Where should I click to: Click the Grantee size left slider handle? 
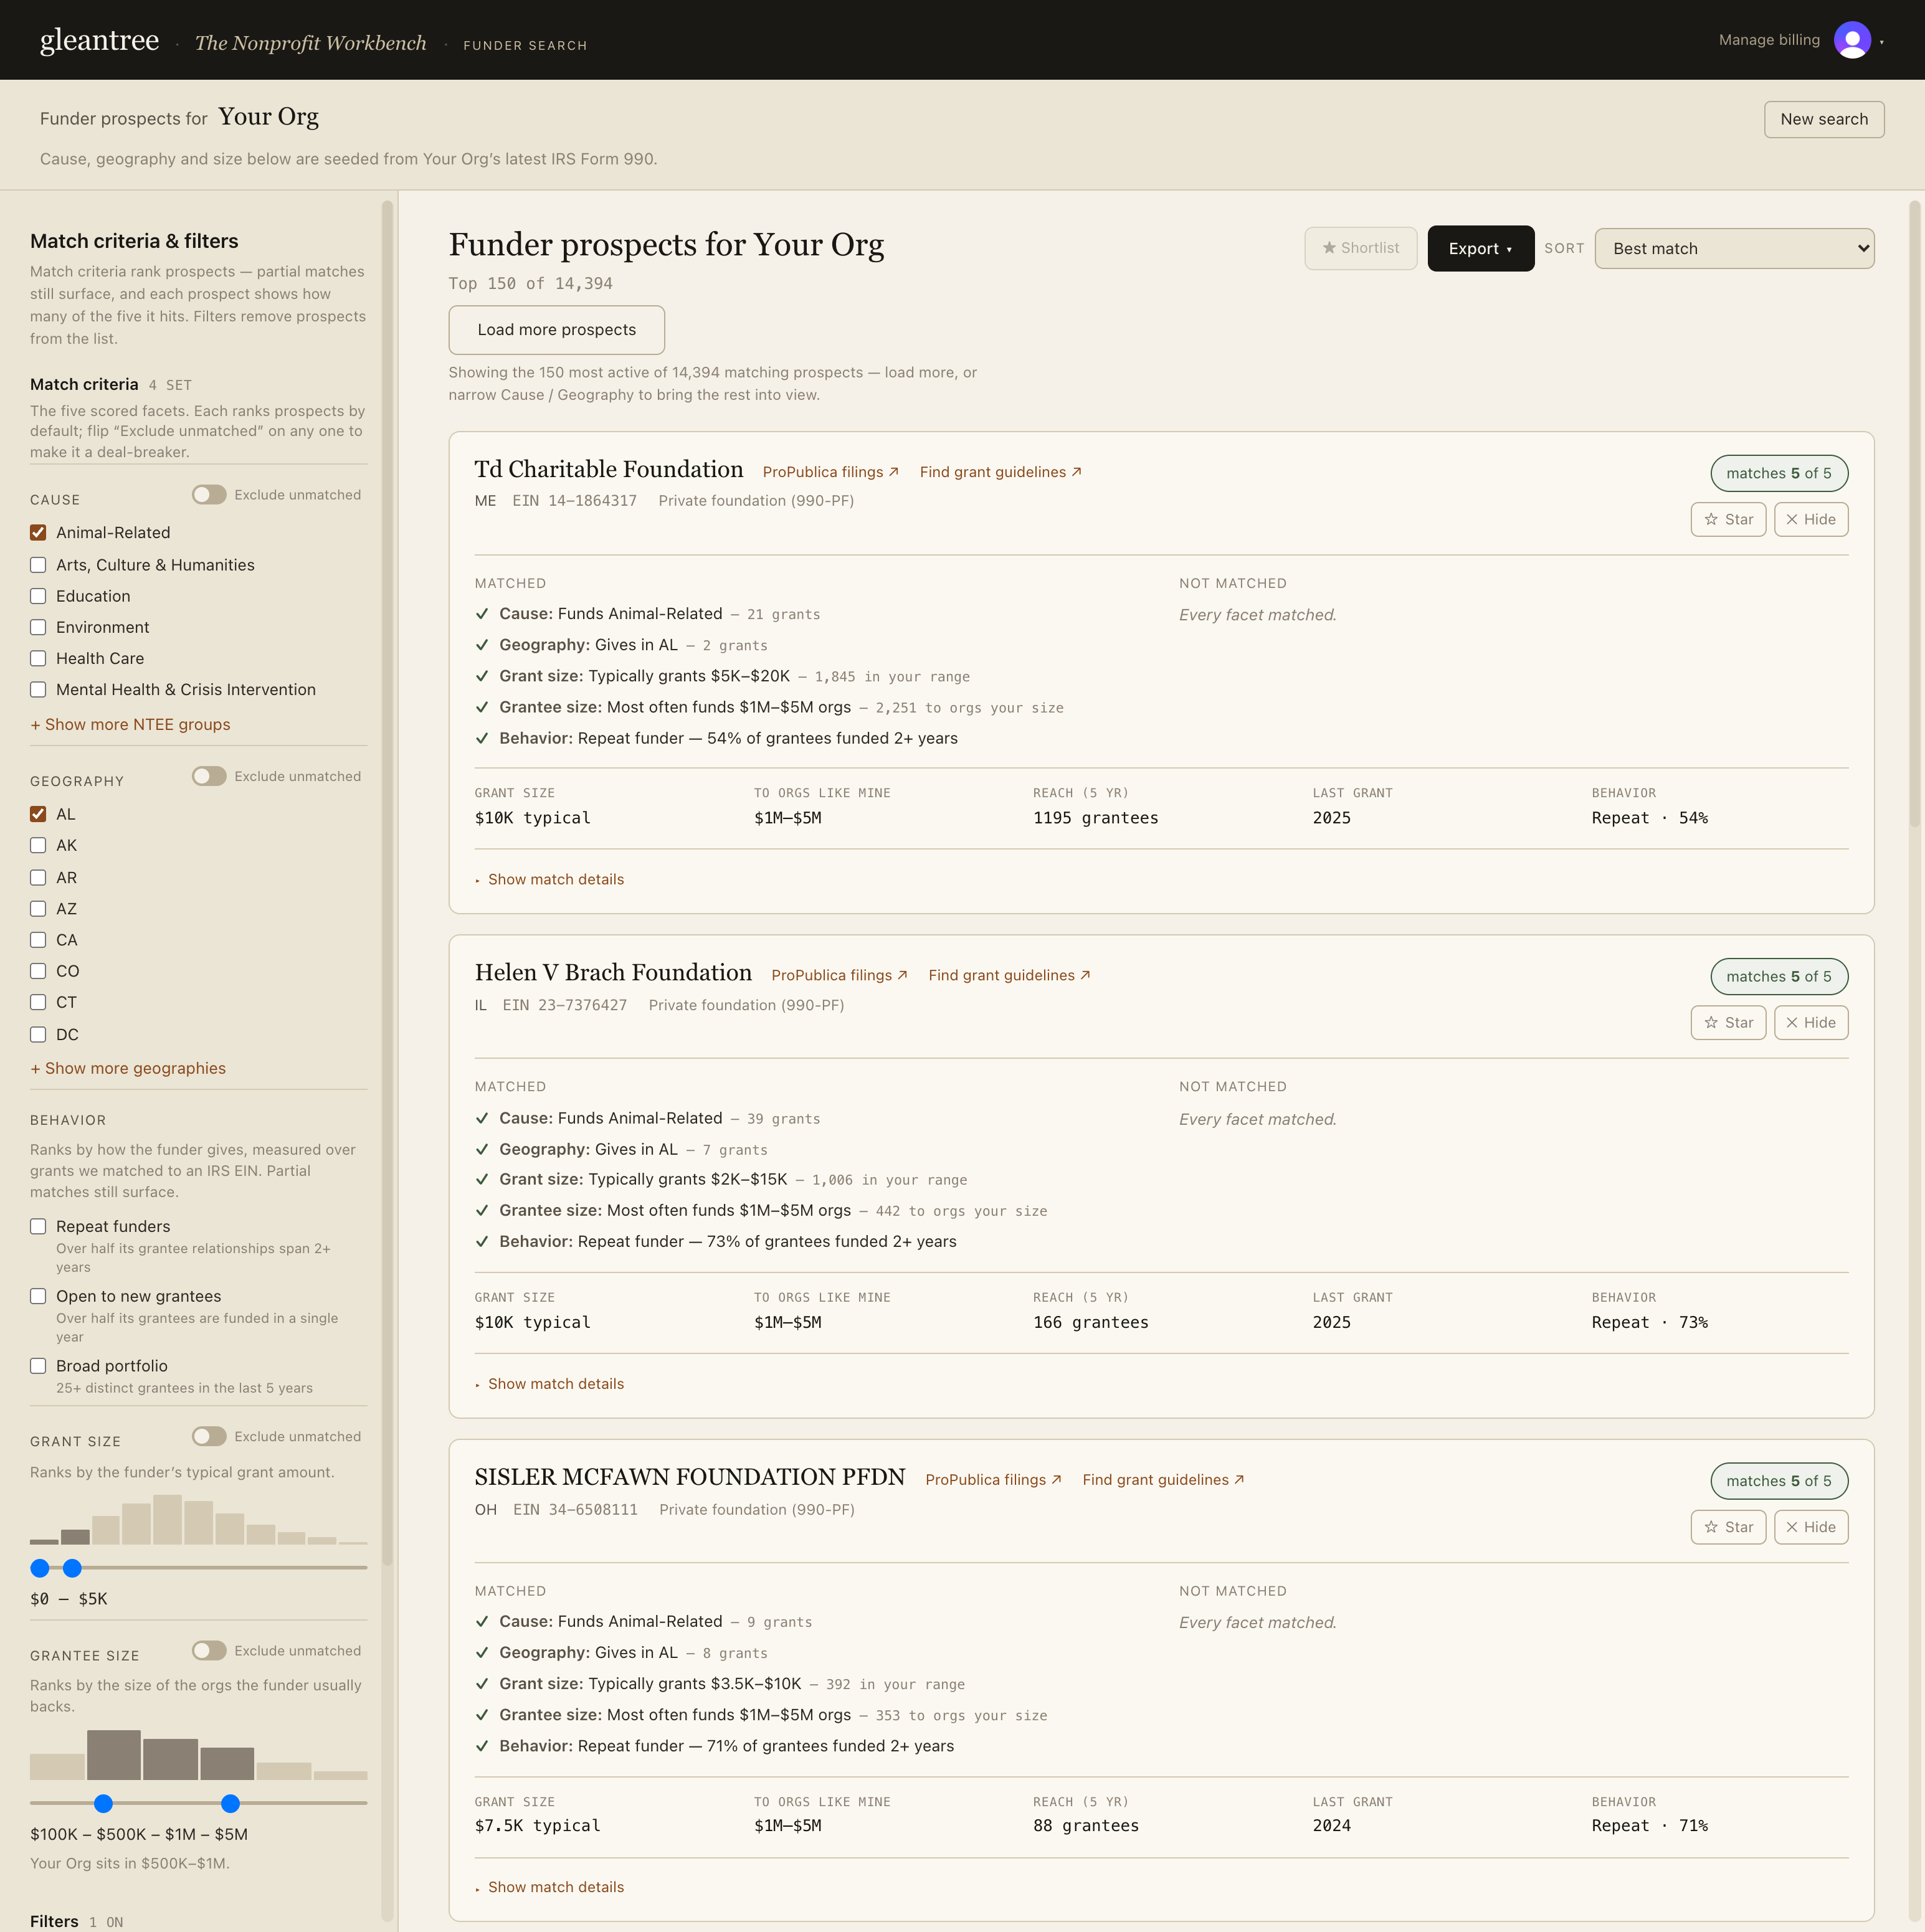(x=103, y=1803)
